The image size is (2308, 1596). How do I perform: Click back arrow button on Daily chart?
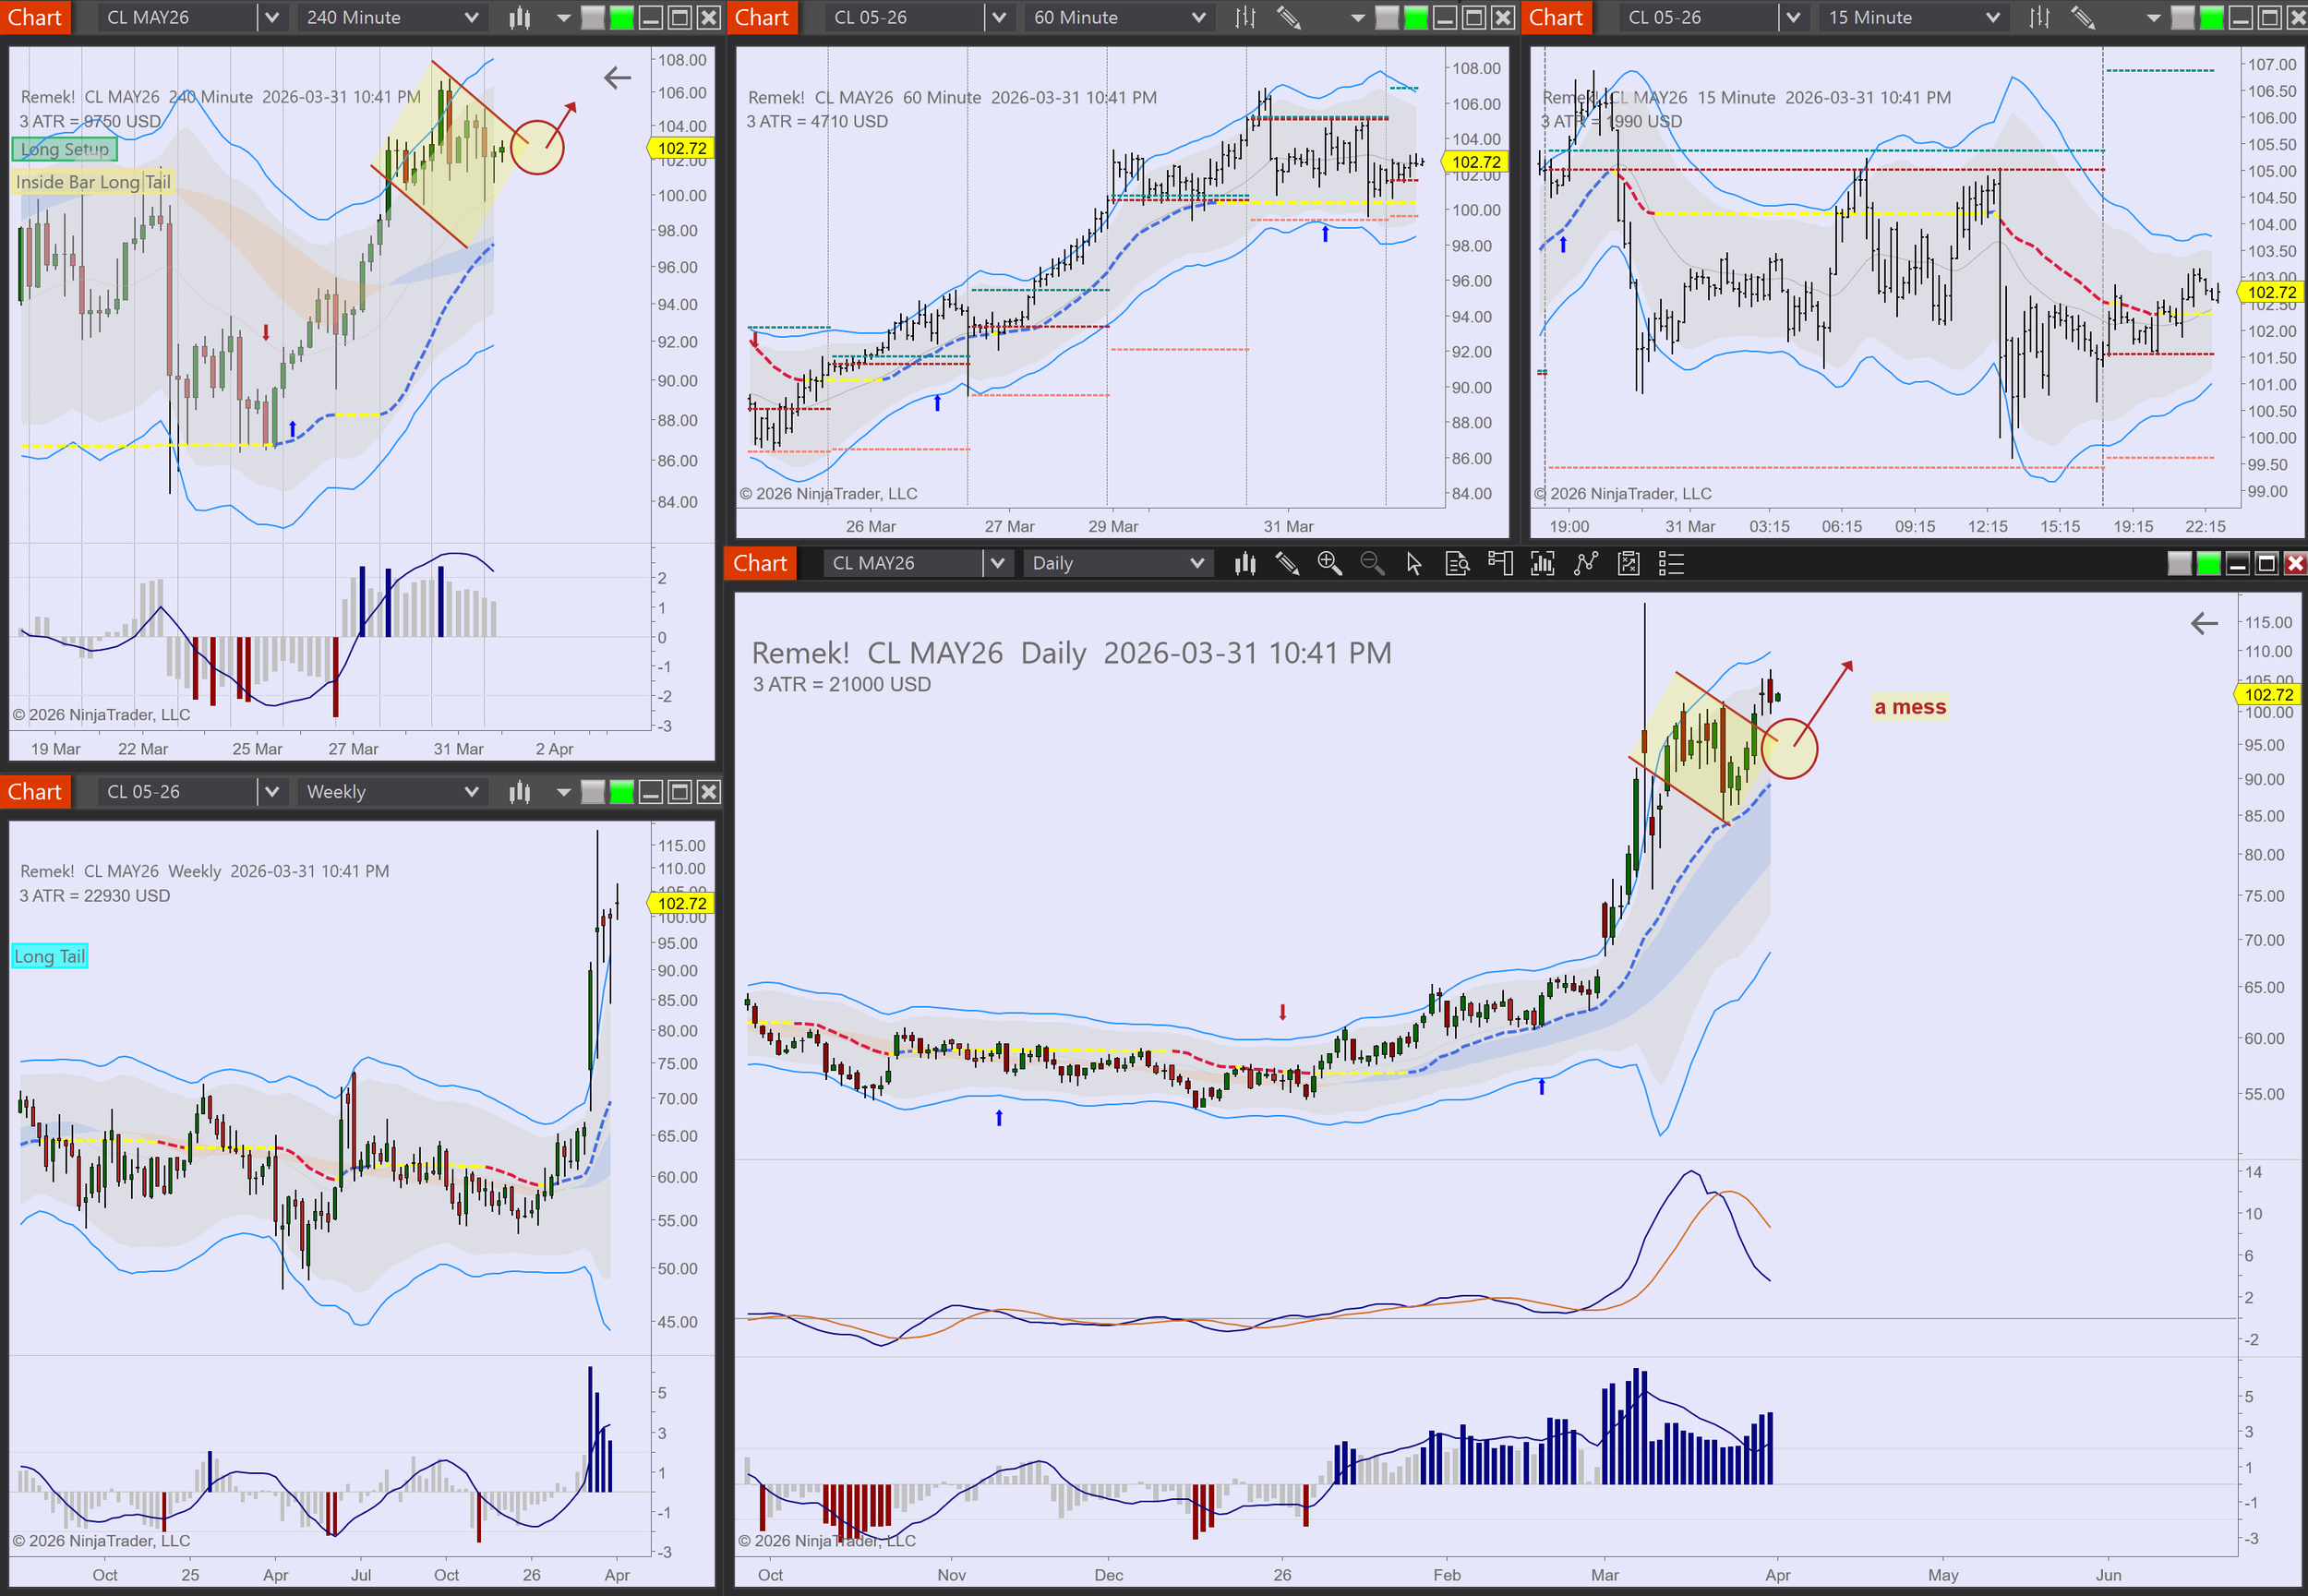(x=2204, y=624)
